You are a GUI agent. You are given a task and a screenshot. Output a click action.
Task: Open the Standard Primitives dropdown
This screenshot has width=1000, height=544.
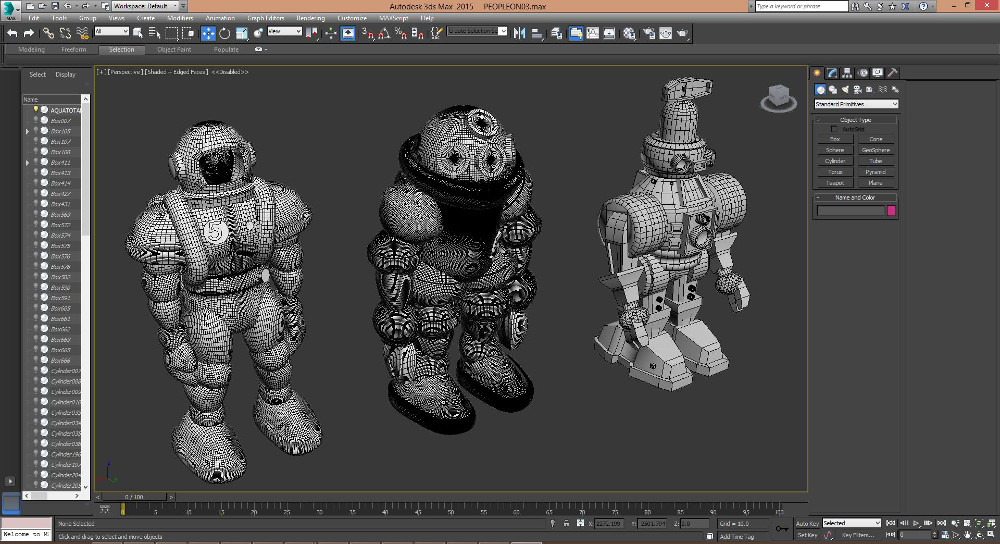(x=856, y=104)
